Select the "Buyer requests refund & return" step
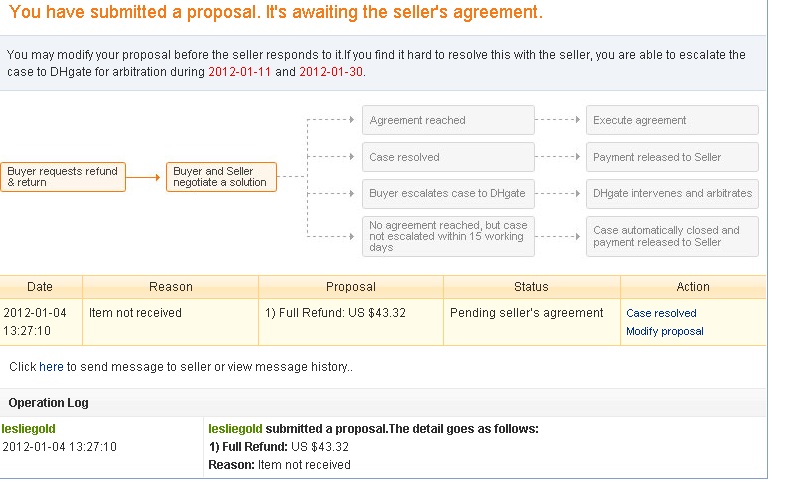 click(62, 177)
